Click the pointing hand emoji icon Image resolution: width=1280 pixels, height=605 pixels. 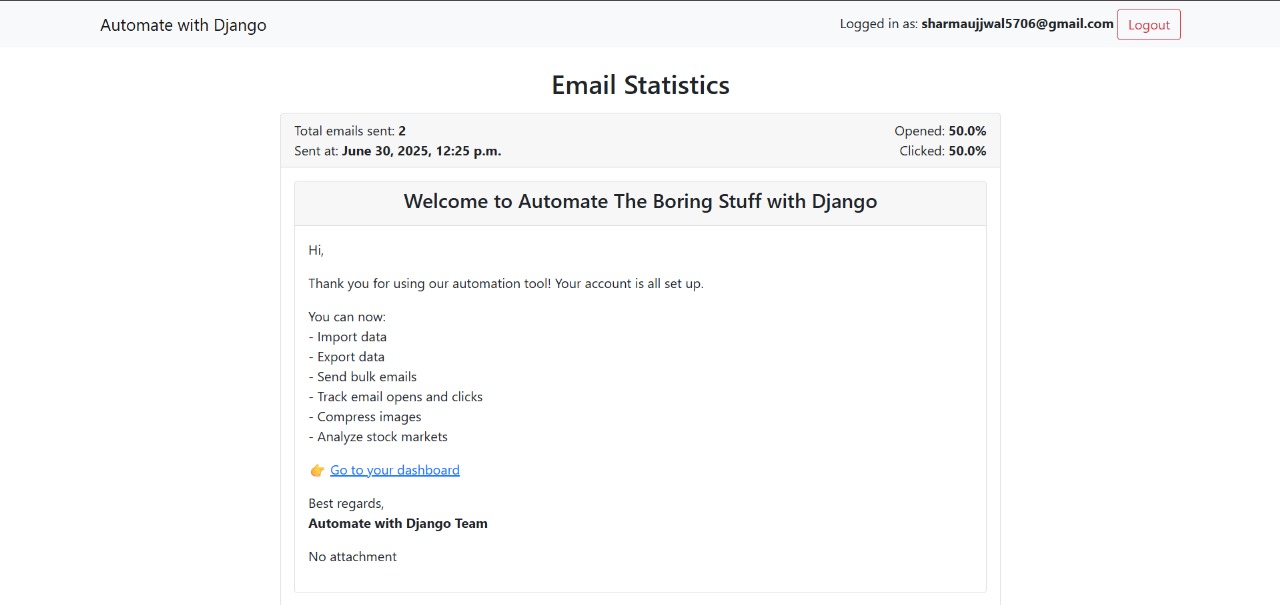click(317, 470)
